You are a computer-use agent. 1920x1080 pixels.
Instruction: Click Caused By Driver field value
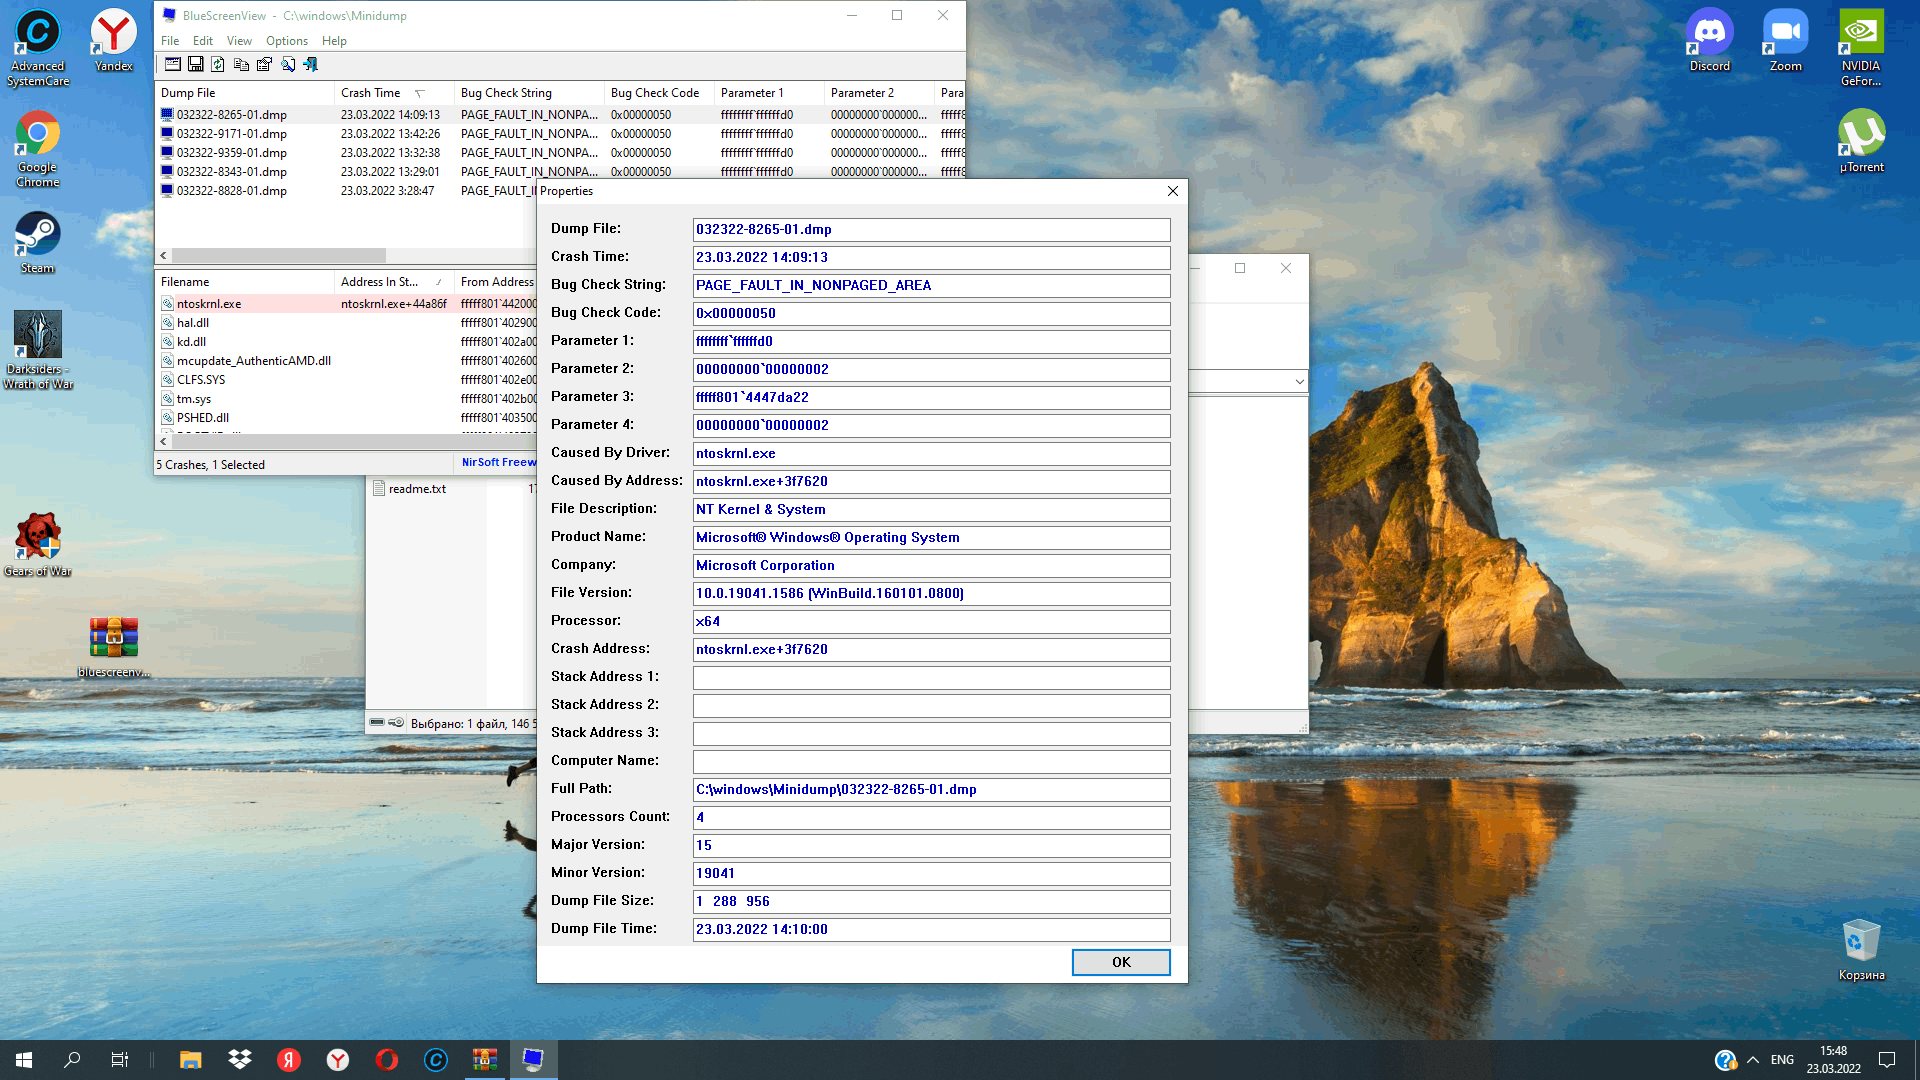(931, 453)
